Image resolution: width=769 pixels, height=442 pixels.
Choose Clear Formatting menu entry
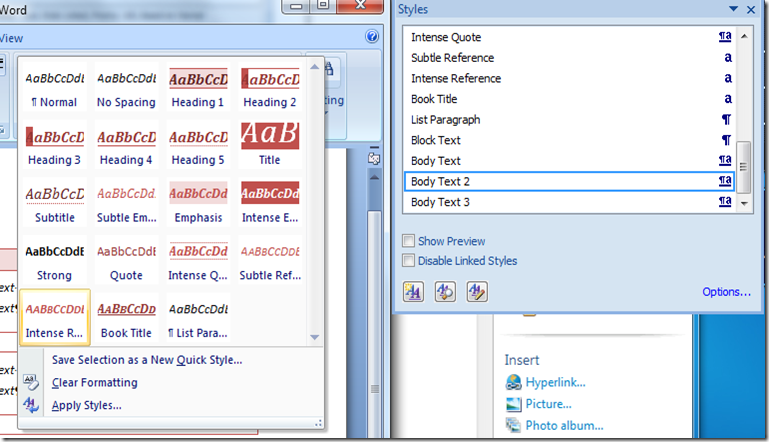(x=95, y=382)
